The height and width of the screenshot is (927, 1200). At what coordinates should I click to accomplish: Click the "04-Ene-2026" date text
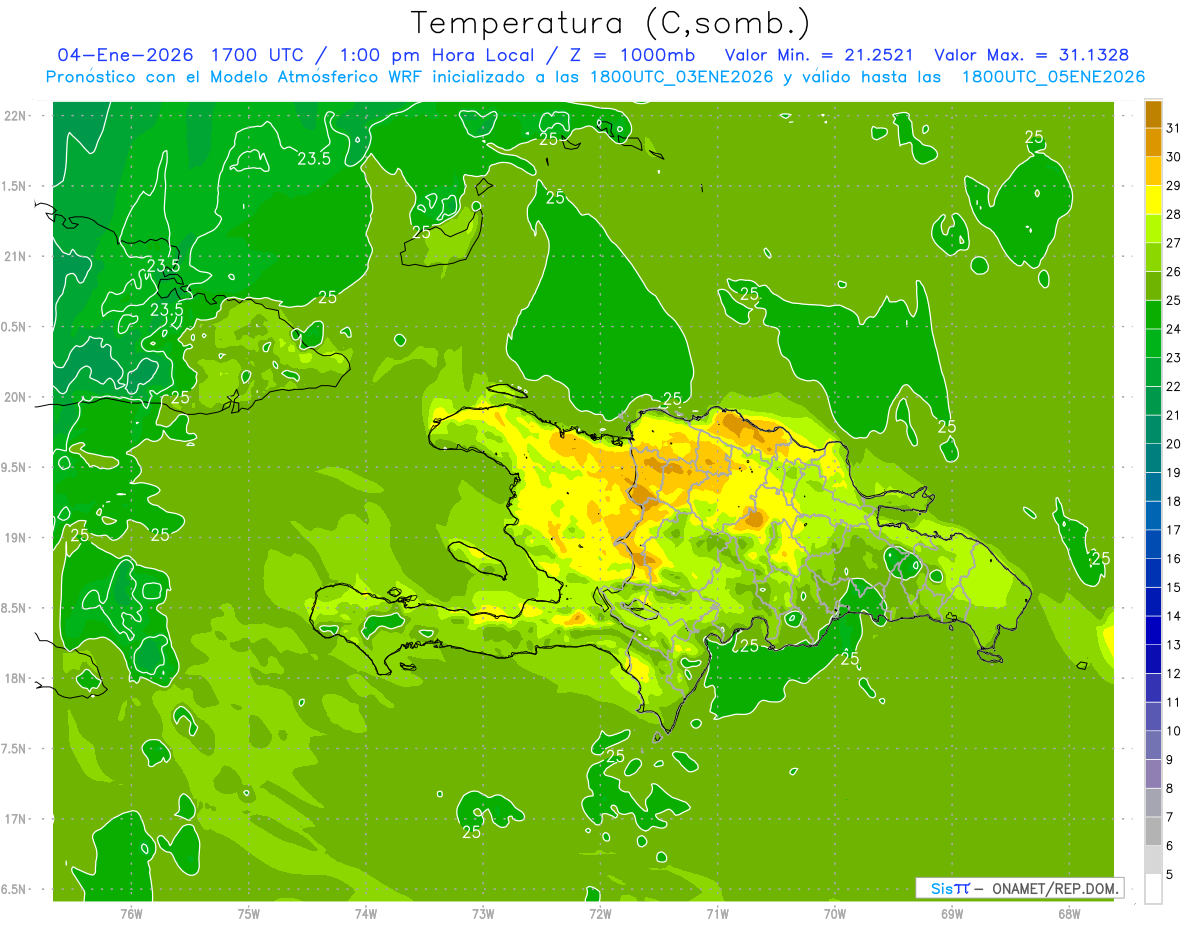126,55
